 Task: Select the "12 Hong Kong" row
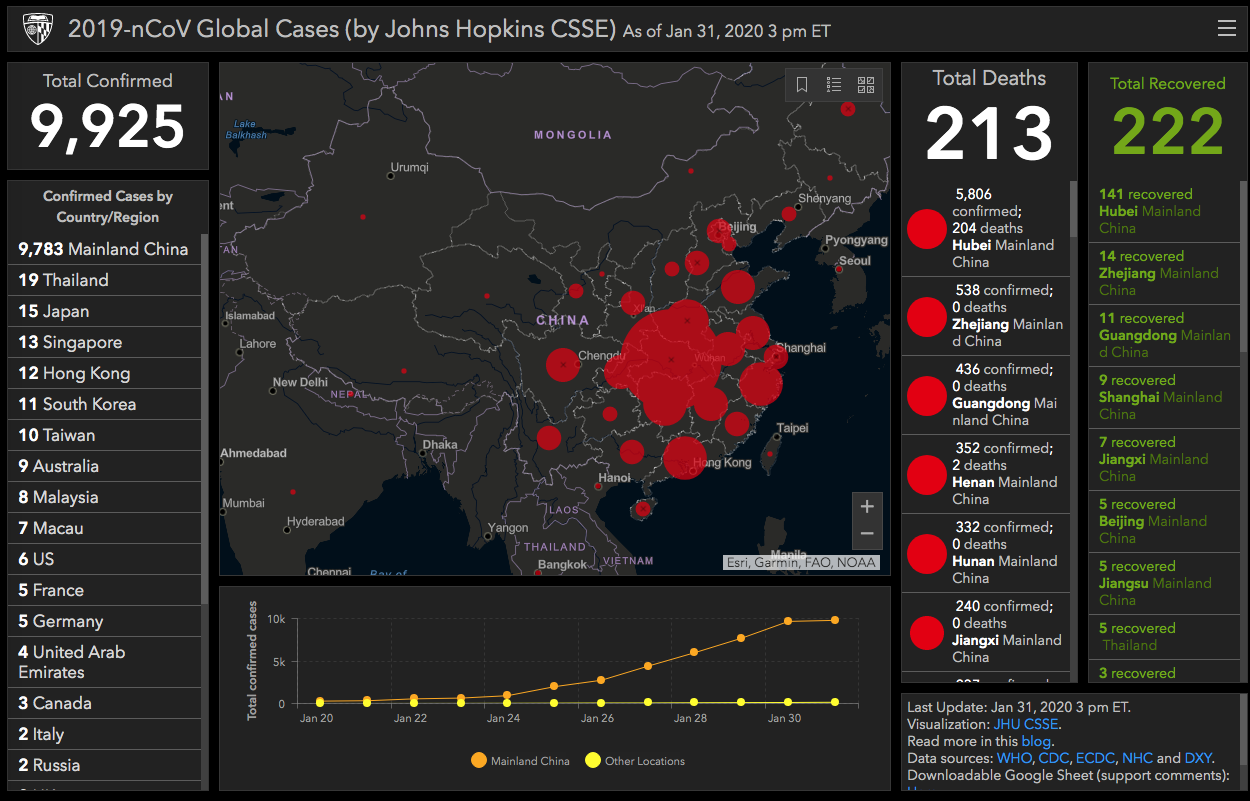(104, 373)
